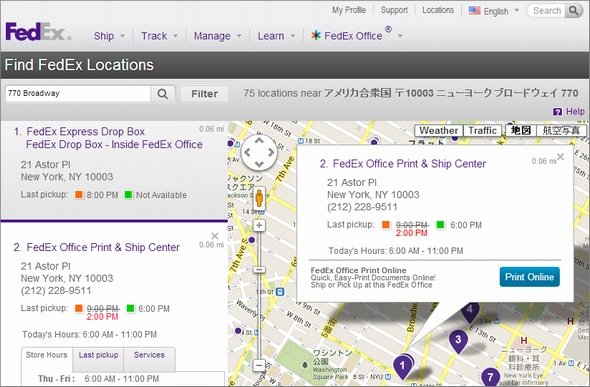This screenshot has height=387, width=590.
Task: Pick up the Street View pegman icon
Action: click(x=259, y=198)
